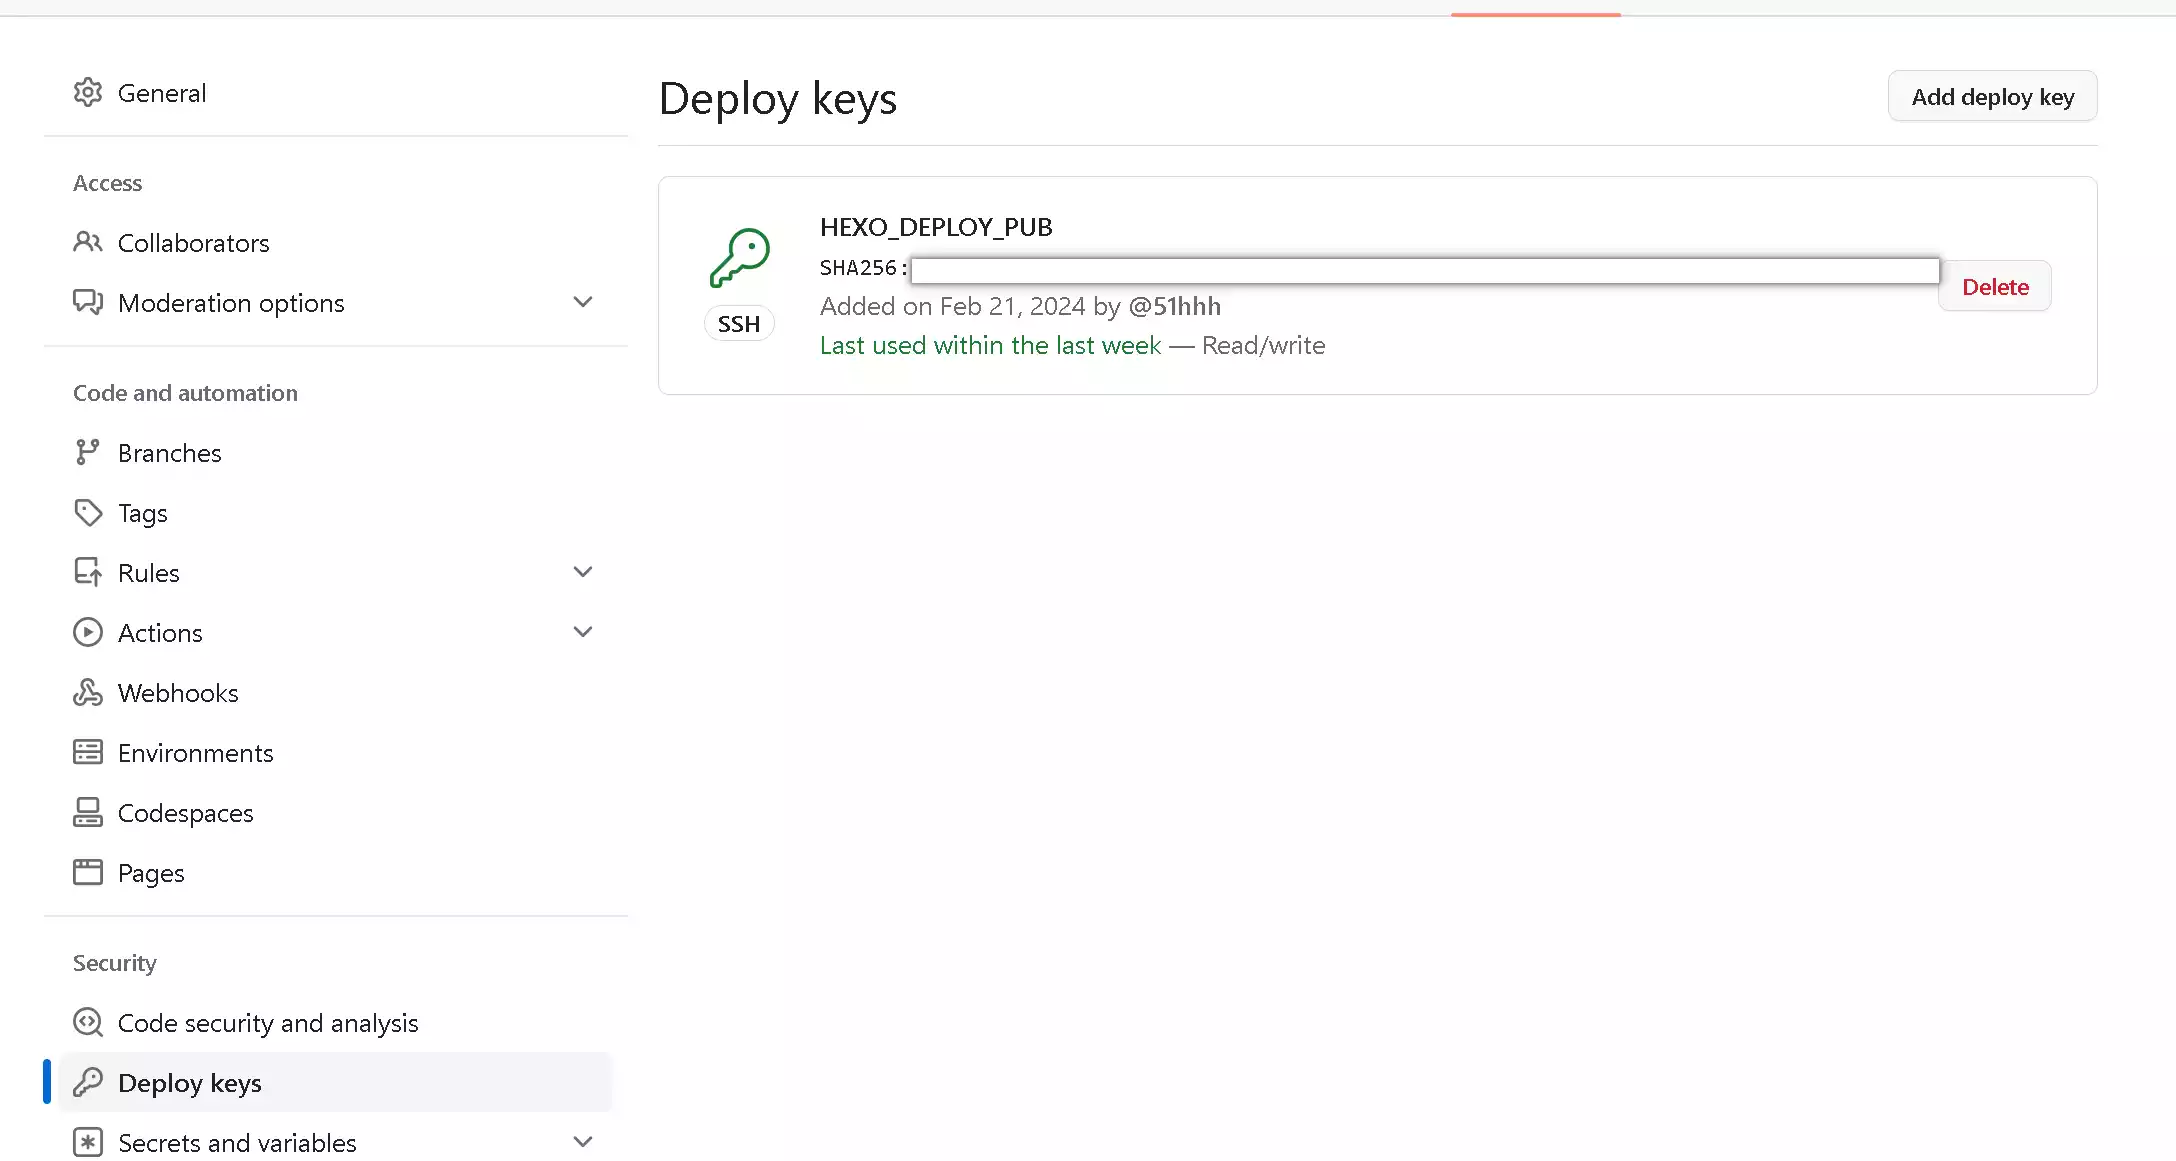Click the Branches git-branch icon
This screenshot has width=2176, height=1161.
click(88, 452)
